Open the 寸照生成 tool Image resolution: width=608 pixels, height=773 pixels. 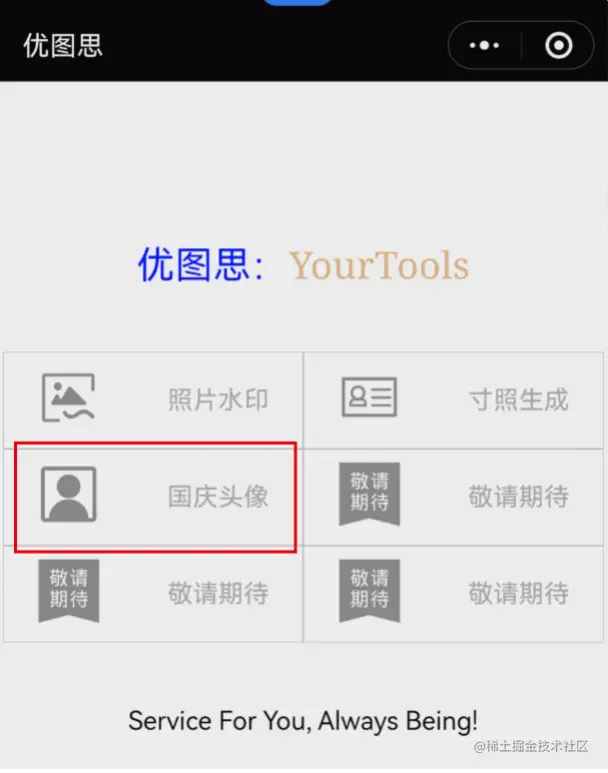pos(518,399)
